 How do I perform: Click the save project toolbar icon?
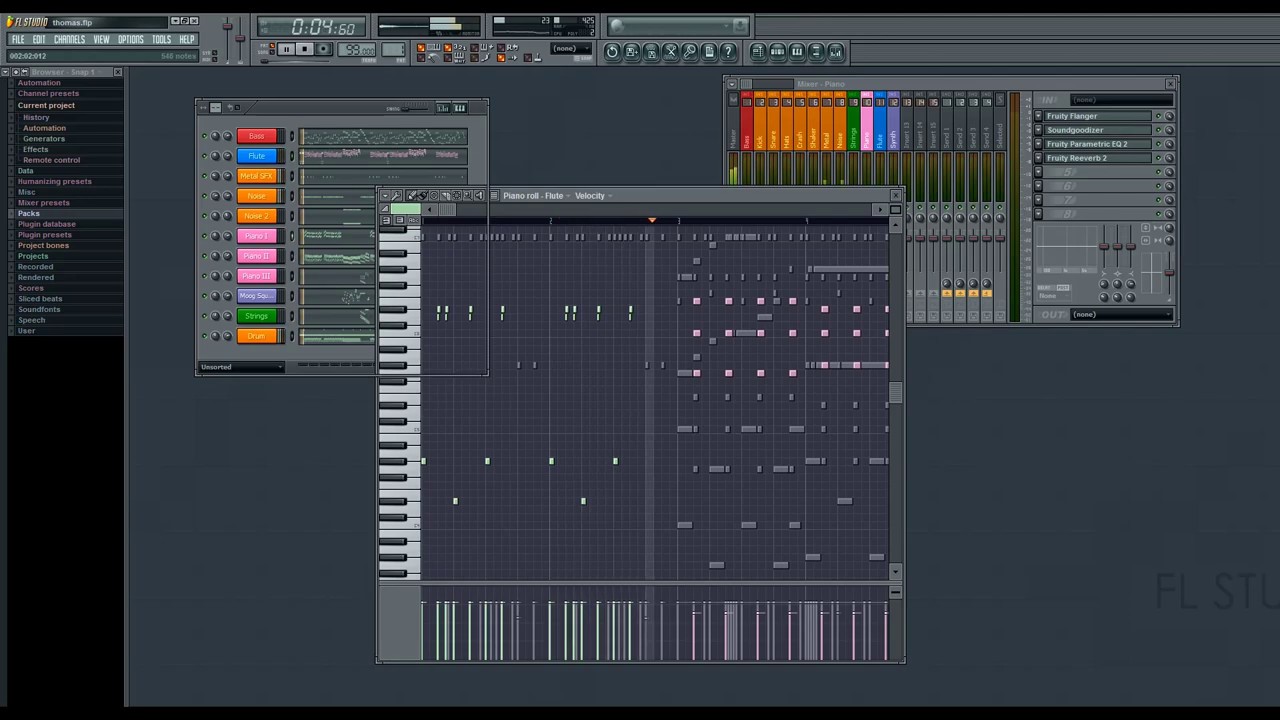pos(651,51)
